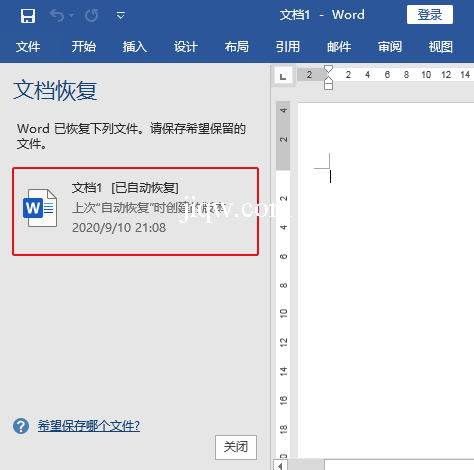Image resolution: width=474 pixels, height=470 pixels.
Task: Click the first line indent marker on ruler
Action: point(328,69)
